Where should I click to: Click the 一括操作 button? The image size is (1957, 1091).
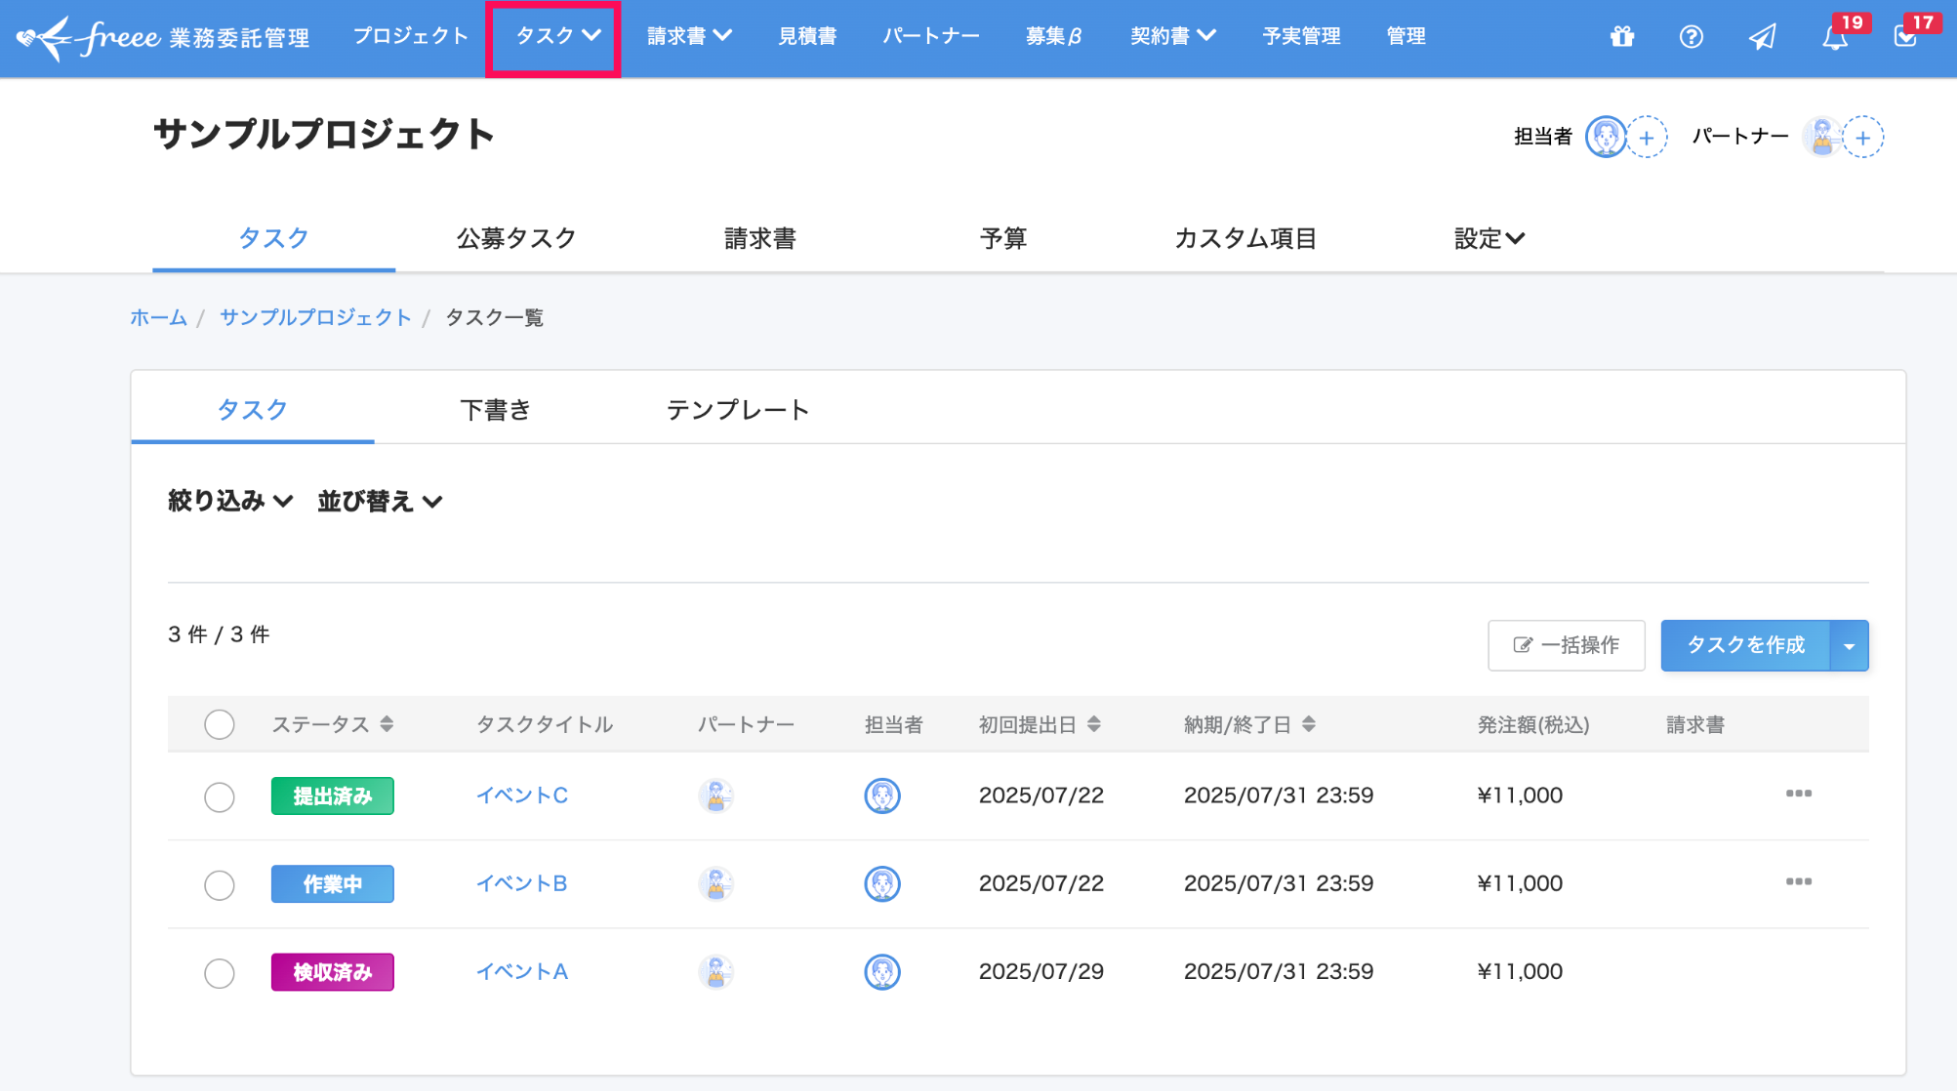pyautogui.click(x=1566, y=646)
